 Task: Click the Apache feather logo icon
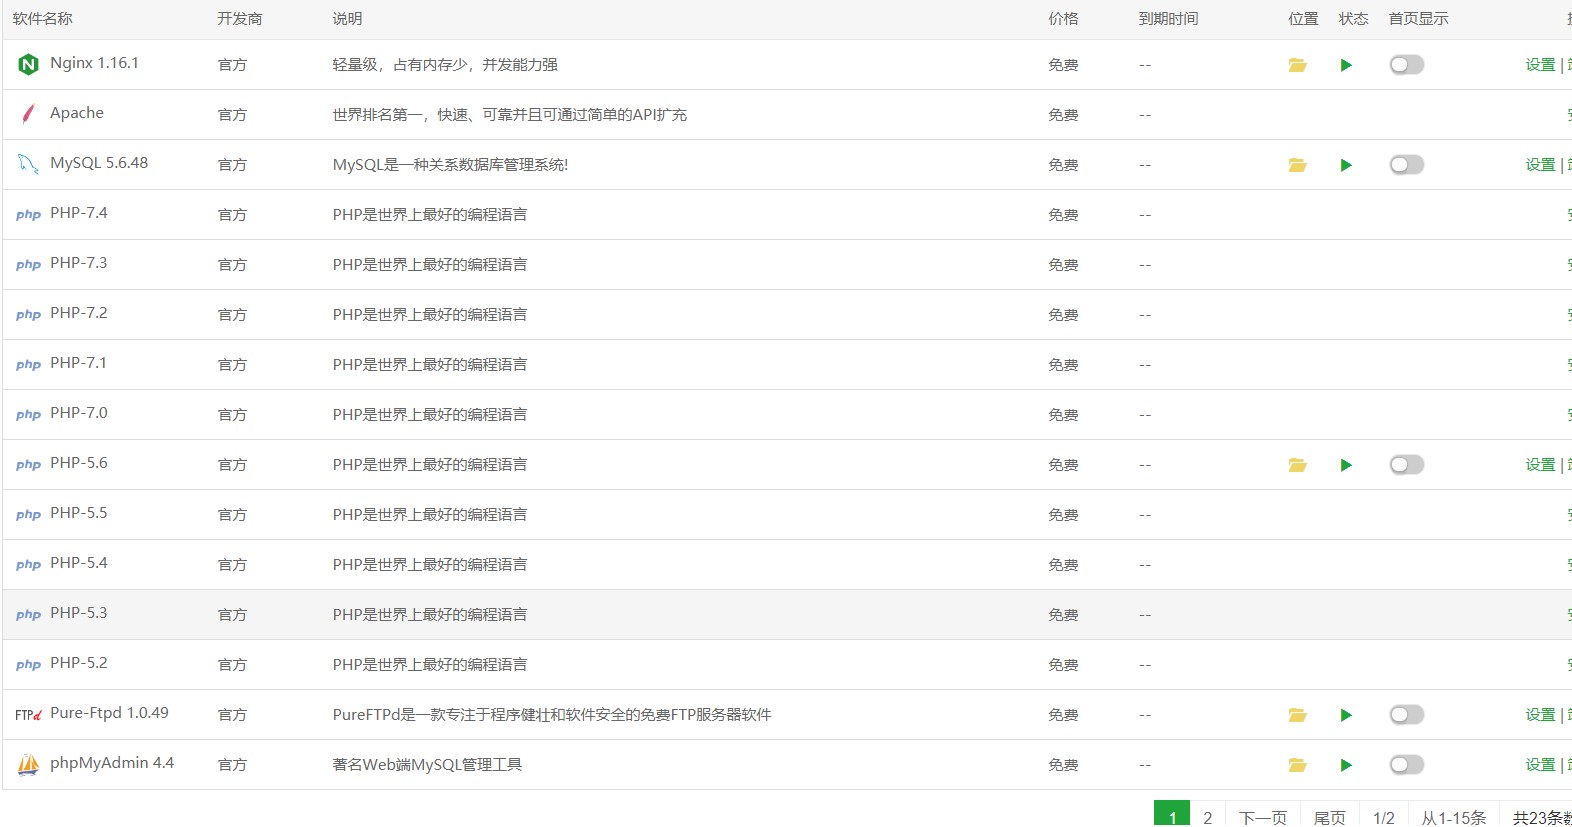[28, 114]
